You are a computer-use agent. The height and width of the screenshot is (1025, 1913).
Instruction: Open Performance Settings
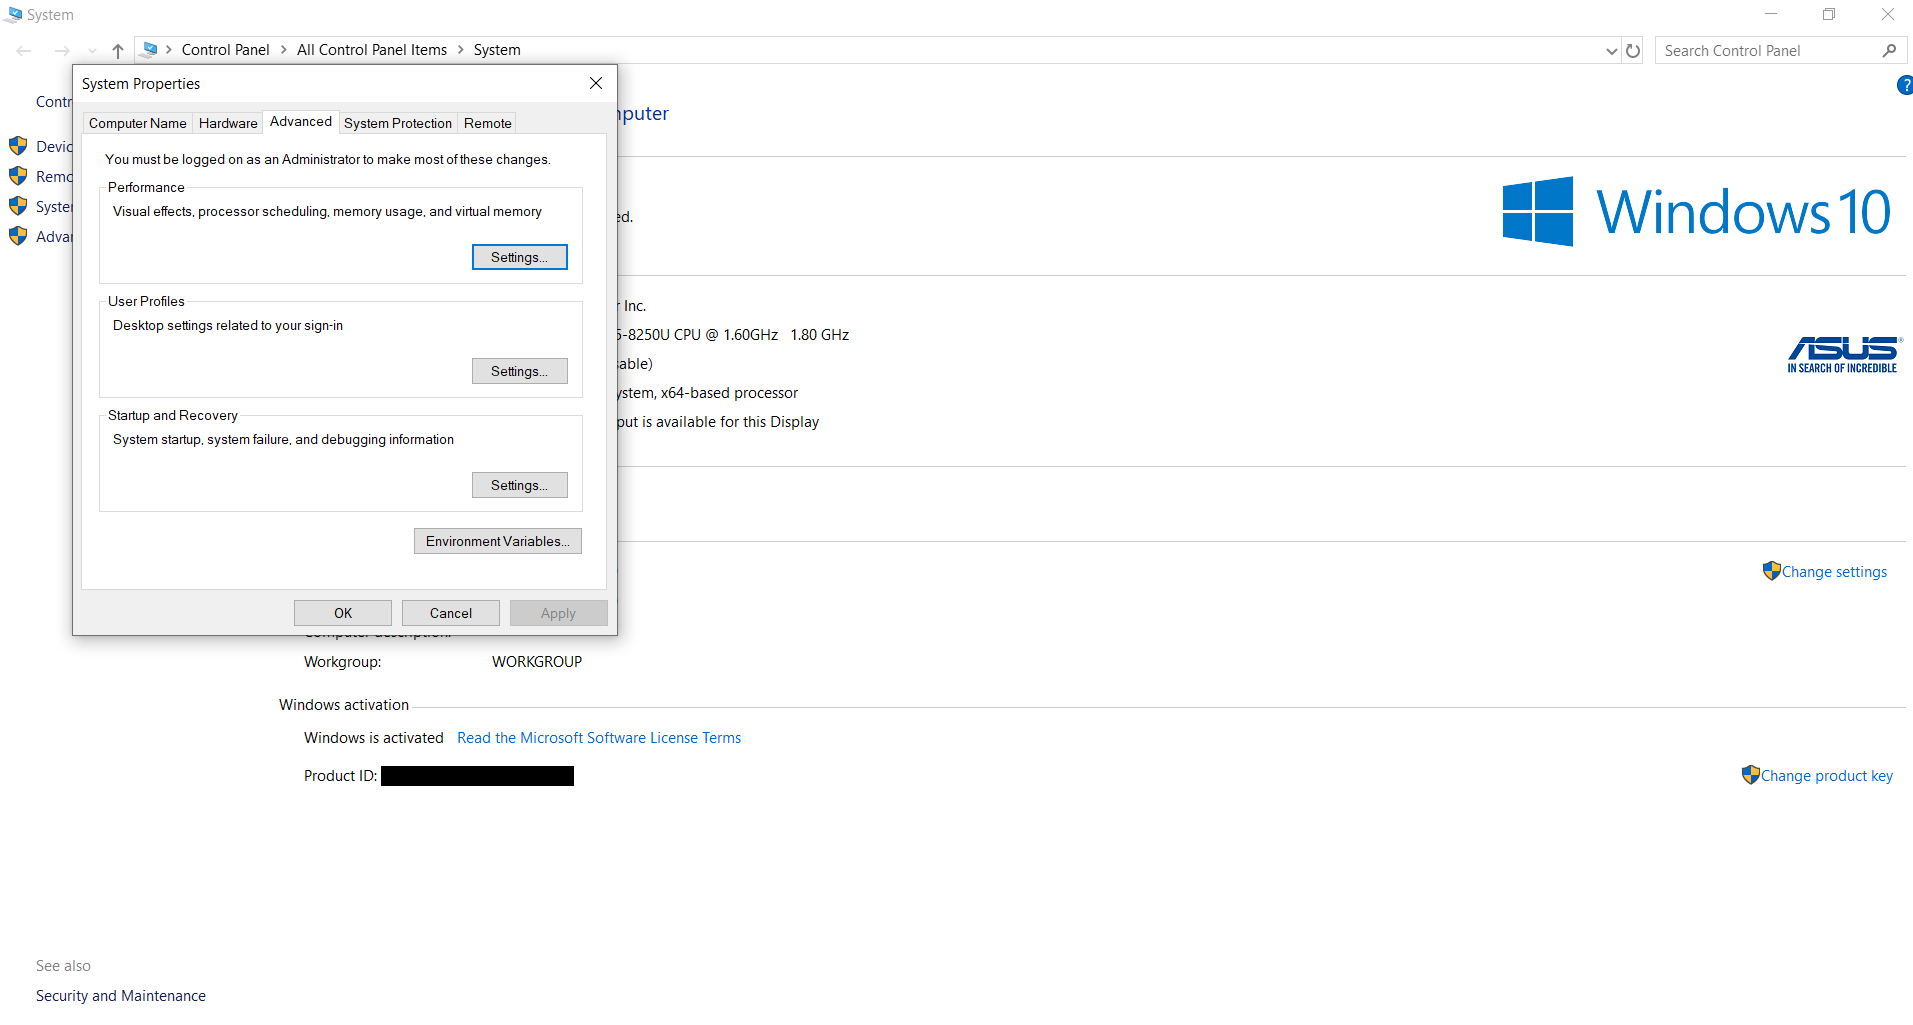[x=520, y=257]
